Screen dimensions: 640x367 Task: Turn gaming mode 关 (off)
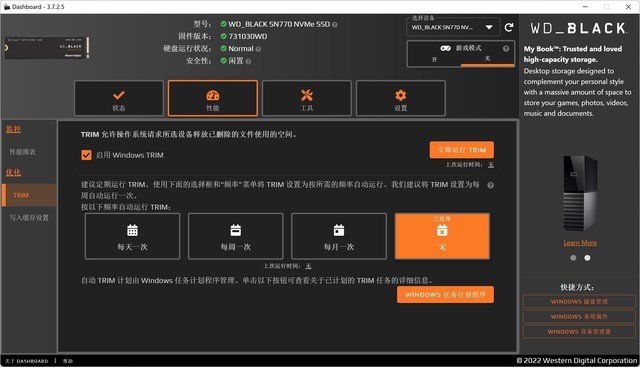(x=487, y=59)
